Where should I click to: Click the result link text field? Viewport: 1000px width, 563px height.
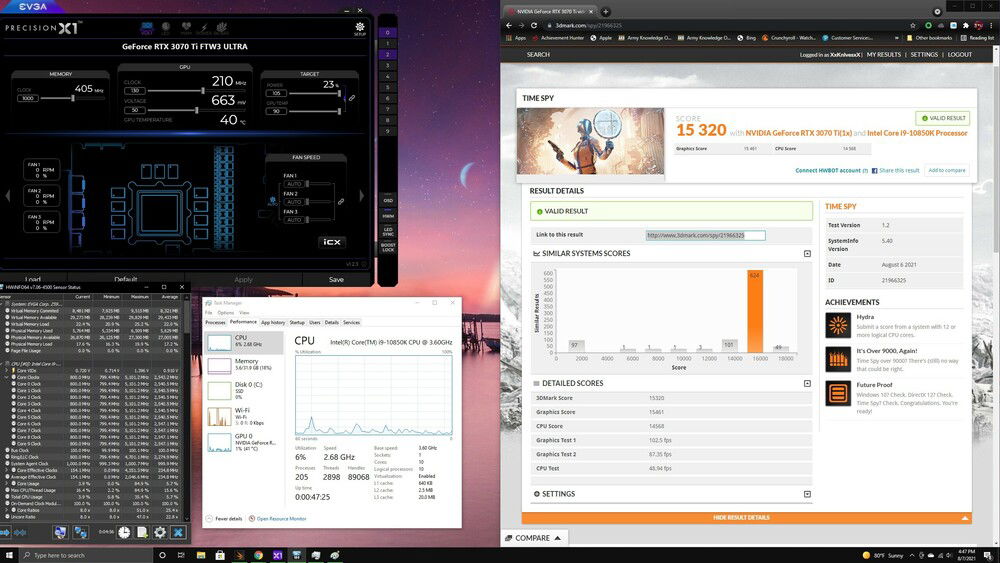(x=705, y=236)
